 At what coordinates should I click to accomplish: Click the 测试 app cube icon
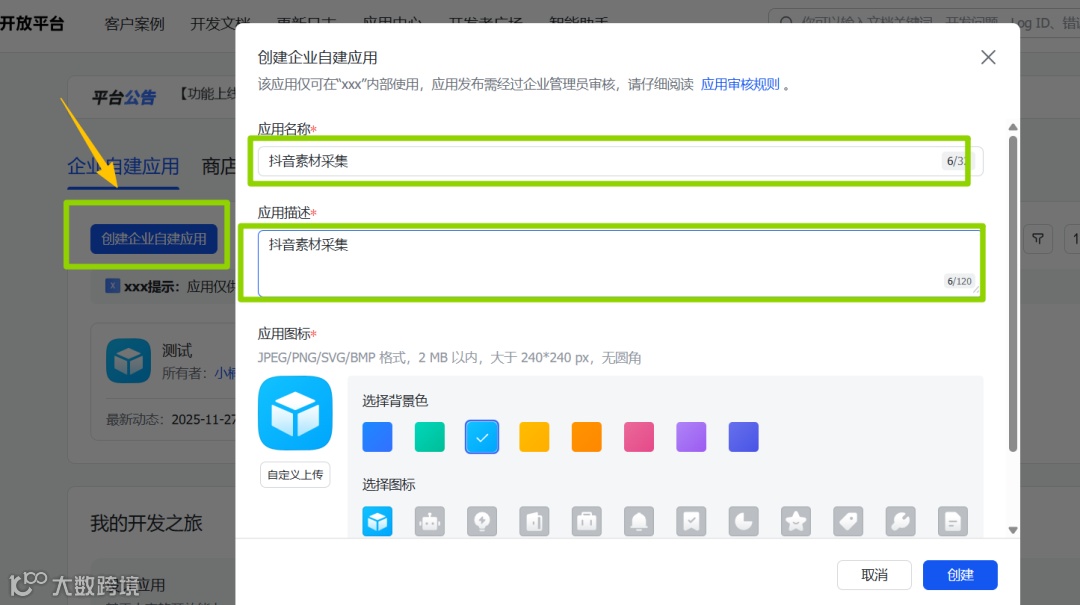(x=129, y=360)
